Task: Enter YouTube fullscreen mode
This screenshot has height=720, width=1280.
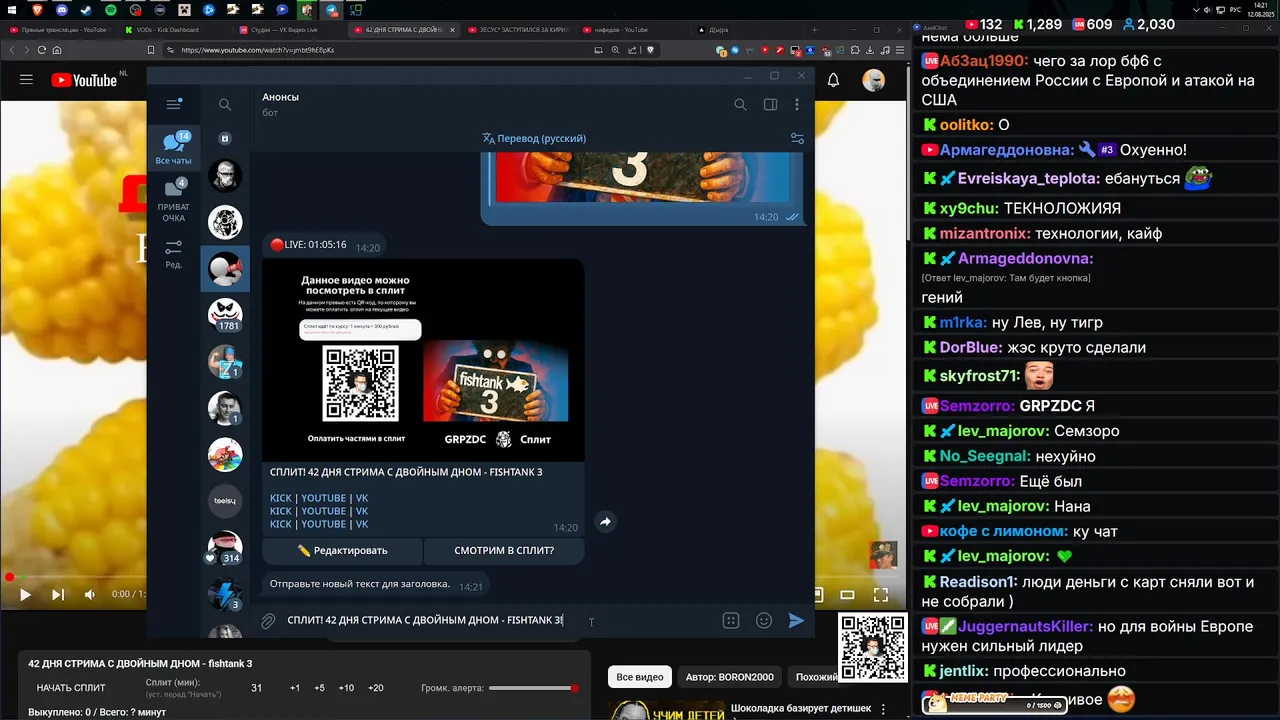Action: click(x=881, y=594)
